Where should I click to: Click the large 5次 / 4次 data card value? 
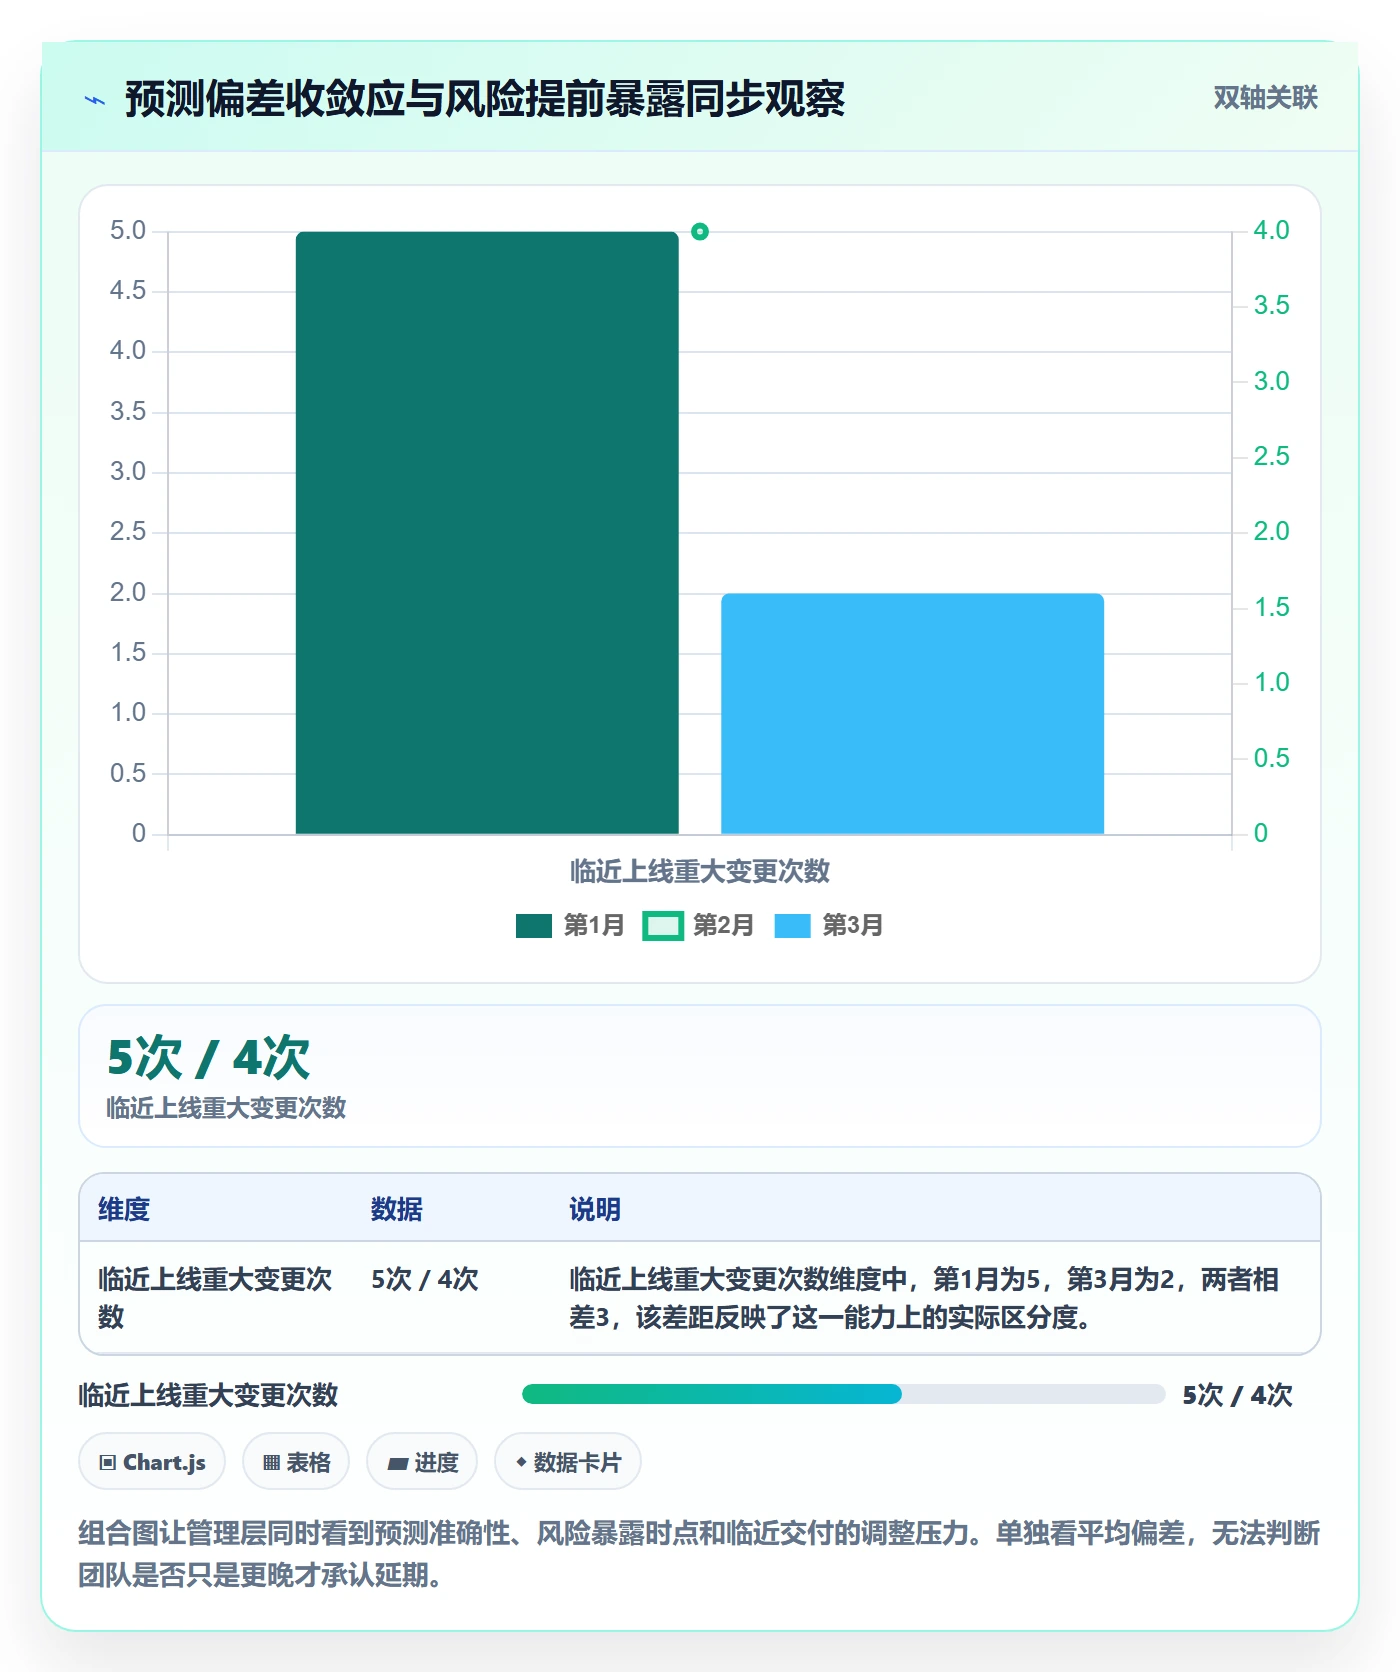[209, 1058]
